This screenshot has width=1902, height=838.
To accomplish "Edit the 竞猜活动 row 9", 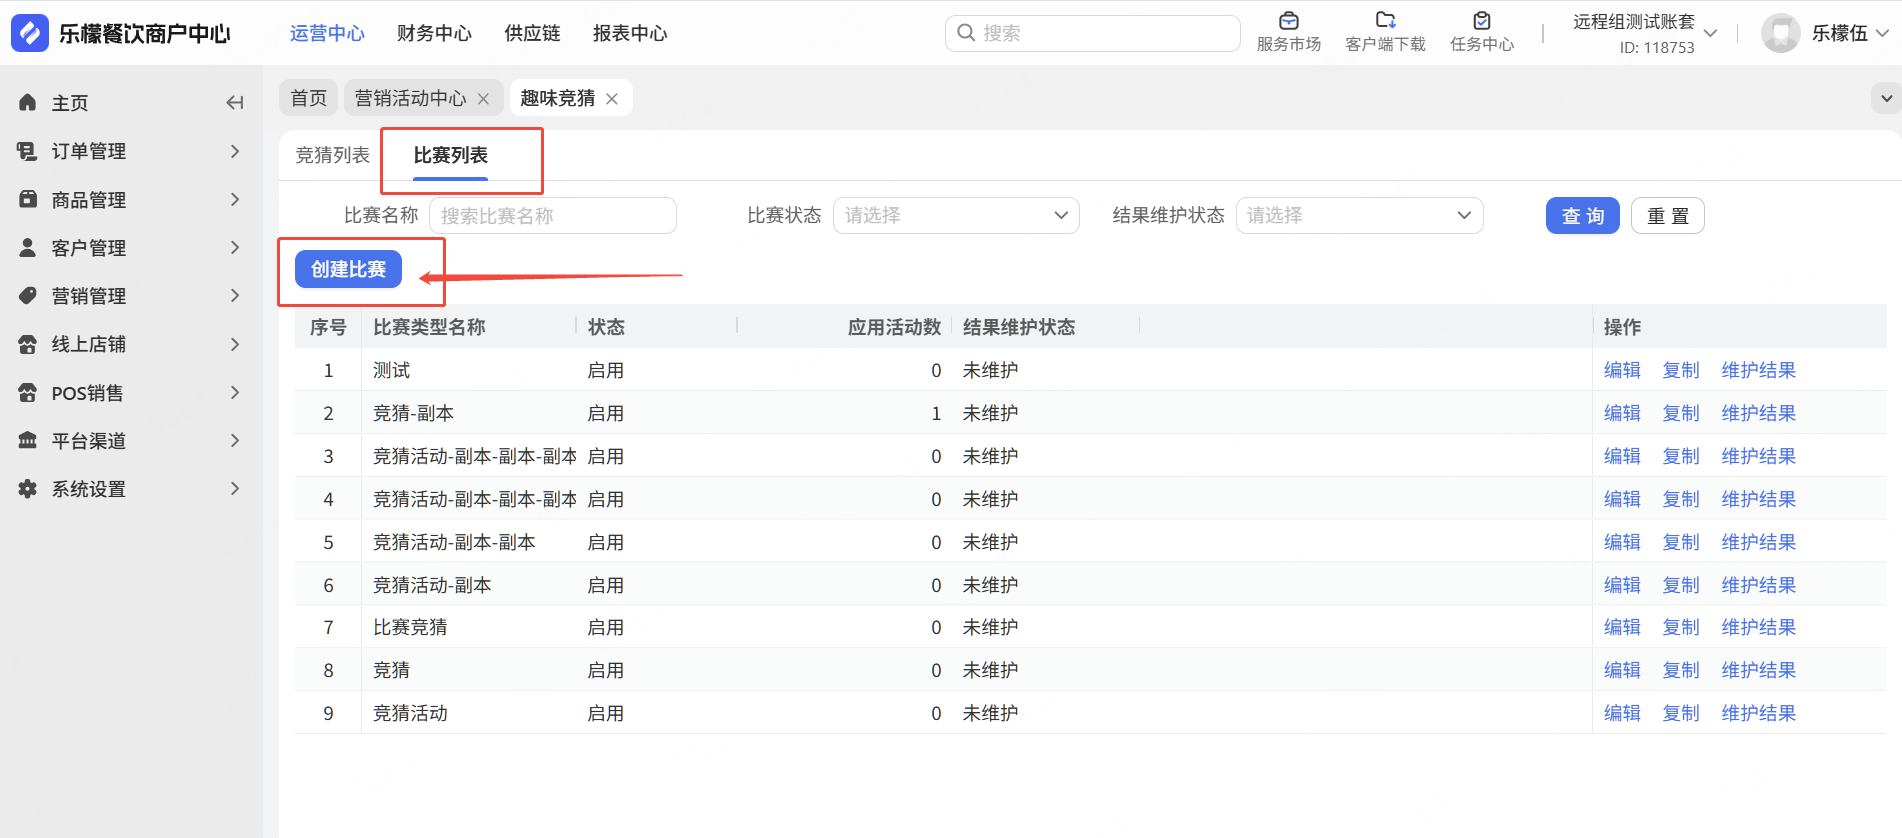I will [x=1622, y=713].
